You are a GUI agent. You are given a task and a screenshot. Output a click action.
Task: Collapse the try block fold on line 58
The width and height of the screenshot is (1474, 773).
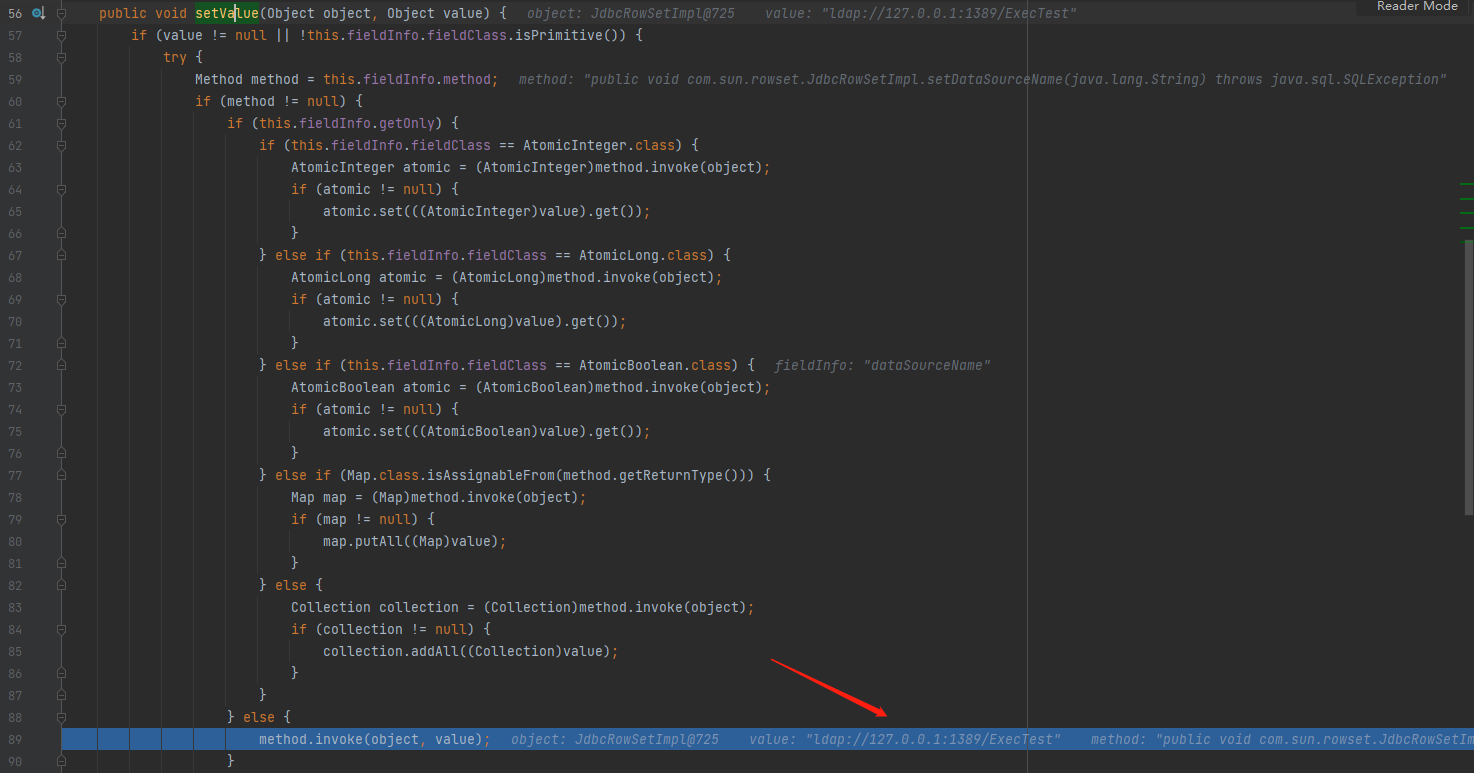click(x=61, y=58)
